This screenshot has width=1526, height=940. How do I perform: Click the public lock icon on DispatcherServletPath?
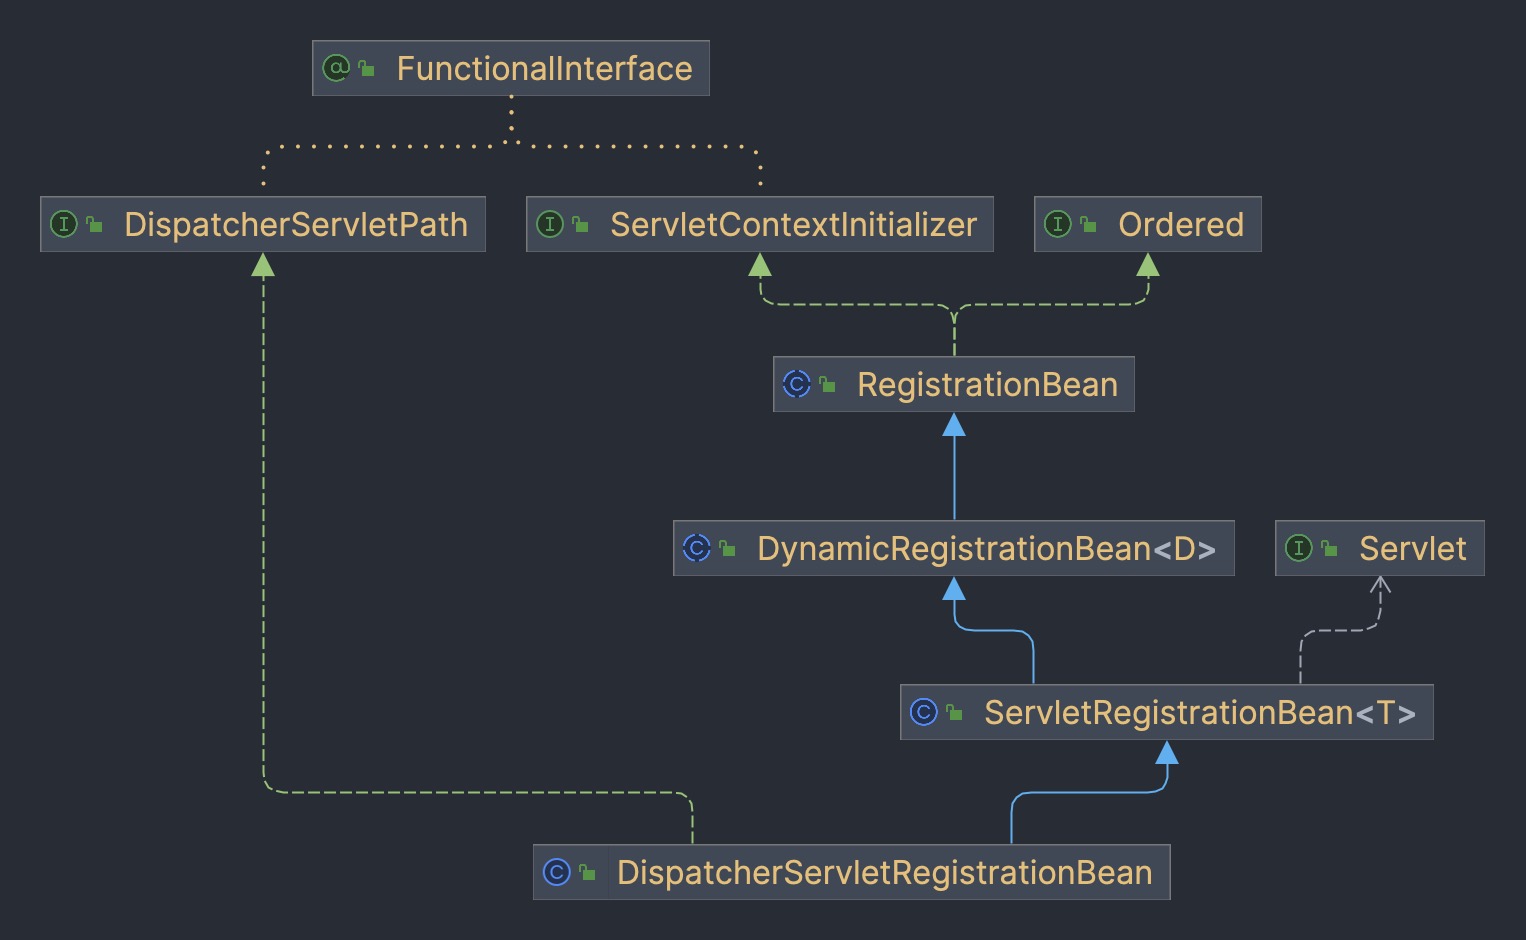pos(95,224)
